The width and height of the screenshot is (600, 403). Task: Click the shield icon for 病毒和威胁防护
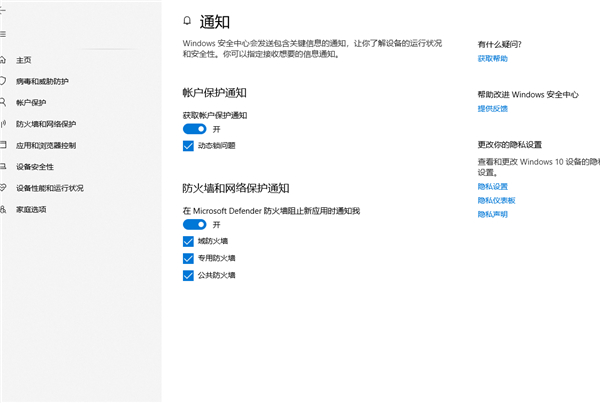(x=3, y=81)
